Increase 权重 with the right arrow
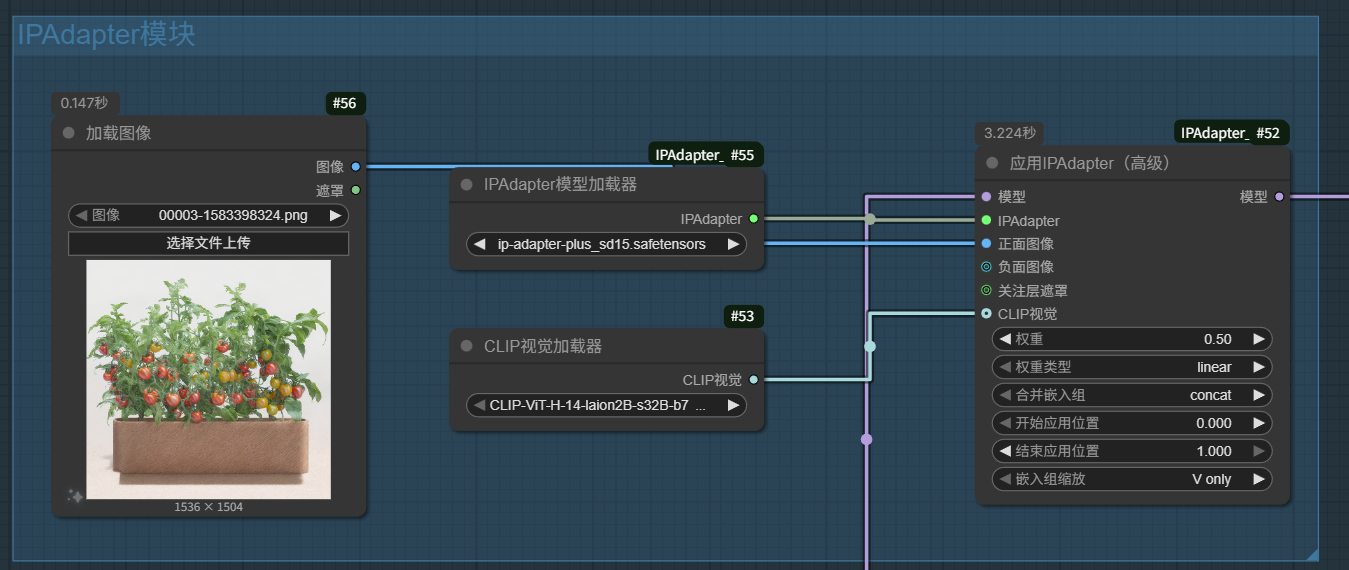 (x=1259, y=339)
